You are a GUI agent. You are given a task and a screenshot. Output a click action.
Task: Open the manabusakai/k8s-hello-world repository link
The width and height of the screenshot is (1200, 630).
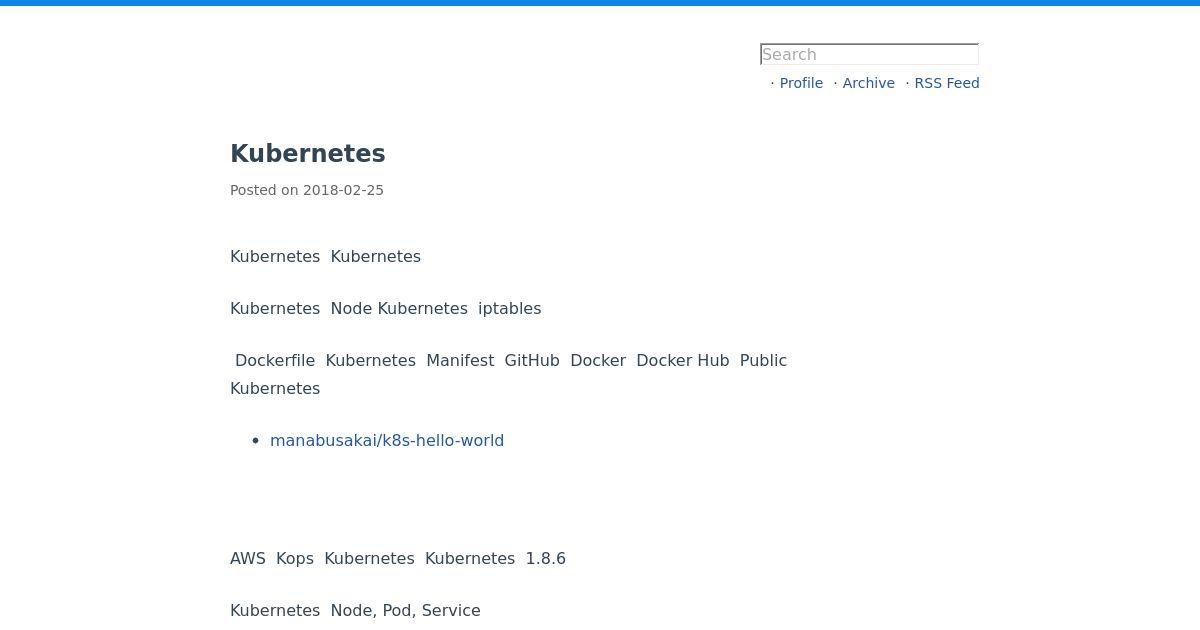[387, 440]
